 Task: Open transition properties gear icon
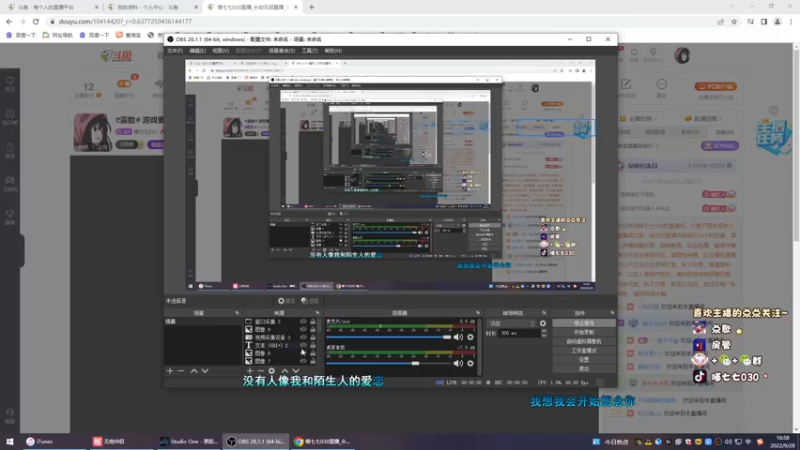coord(543,323)
